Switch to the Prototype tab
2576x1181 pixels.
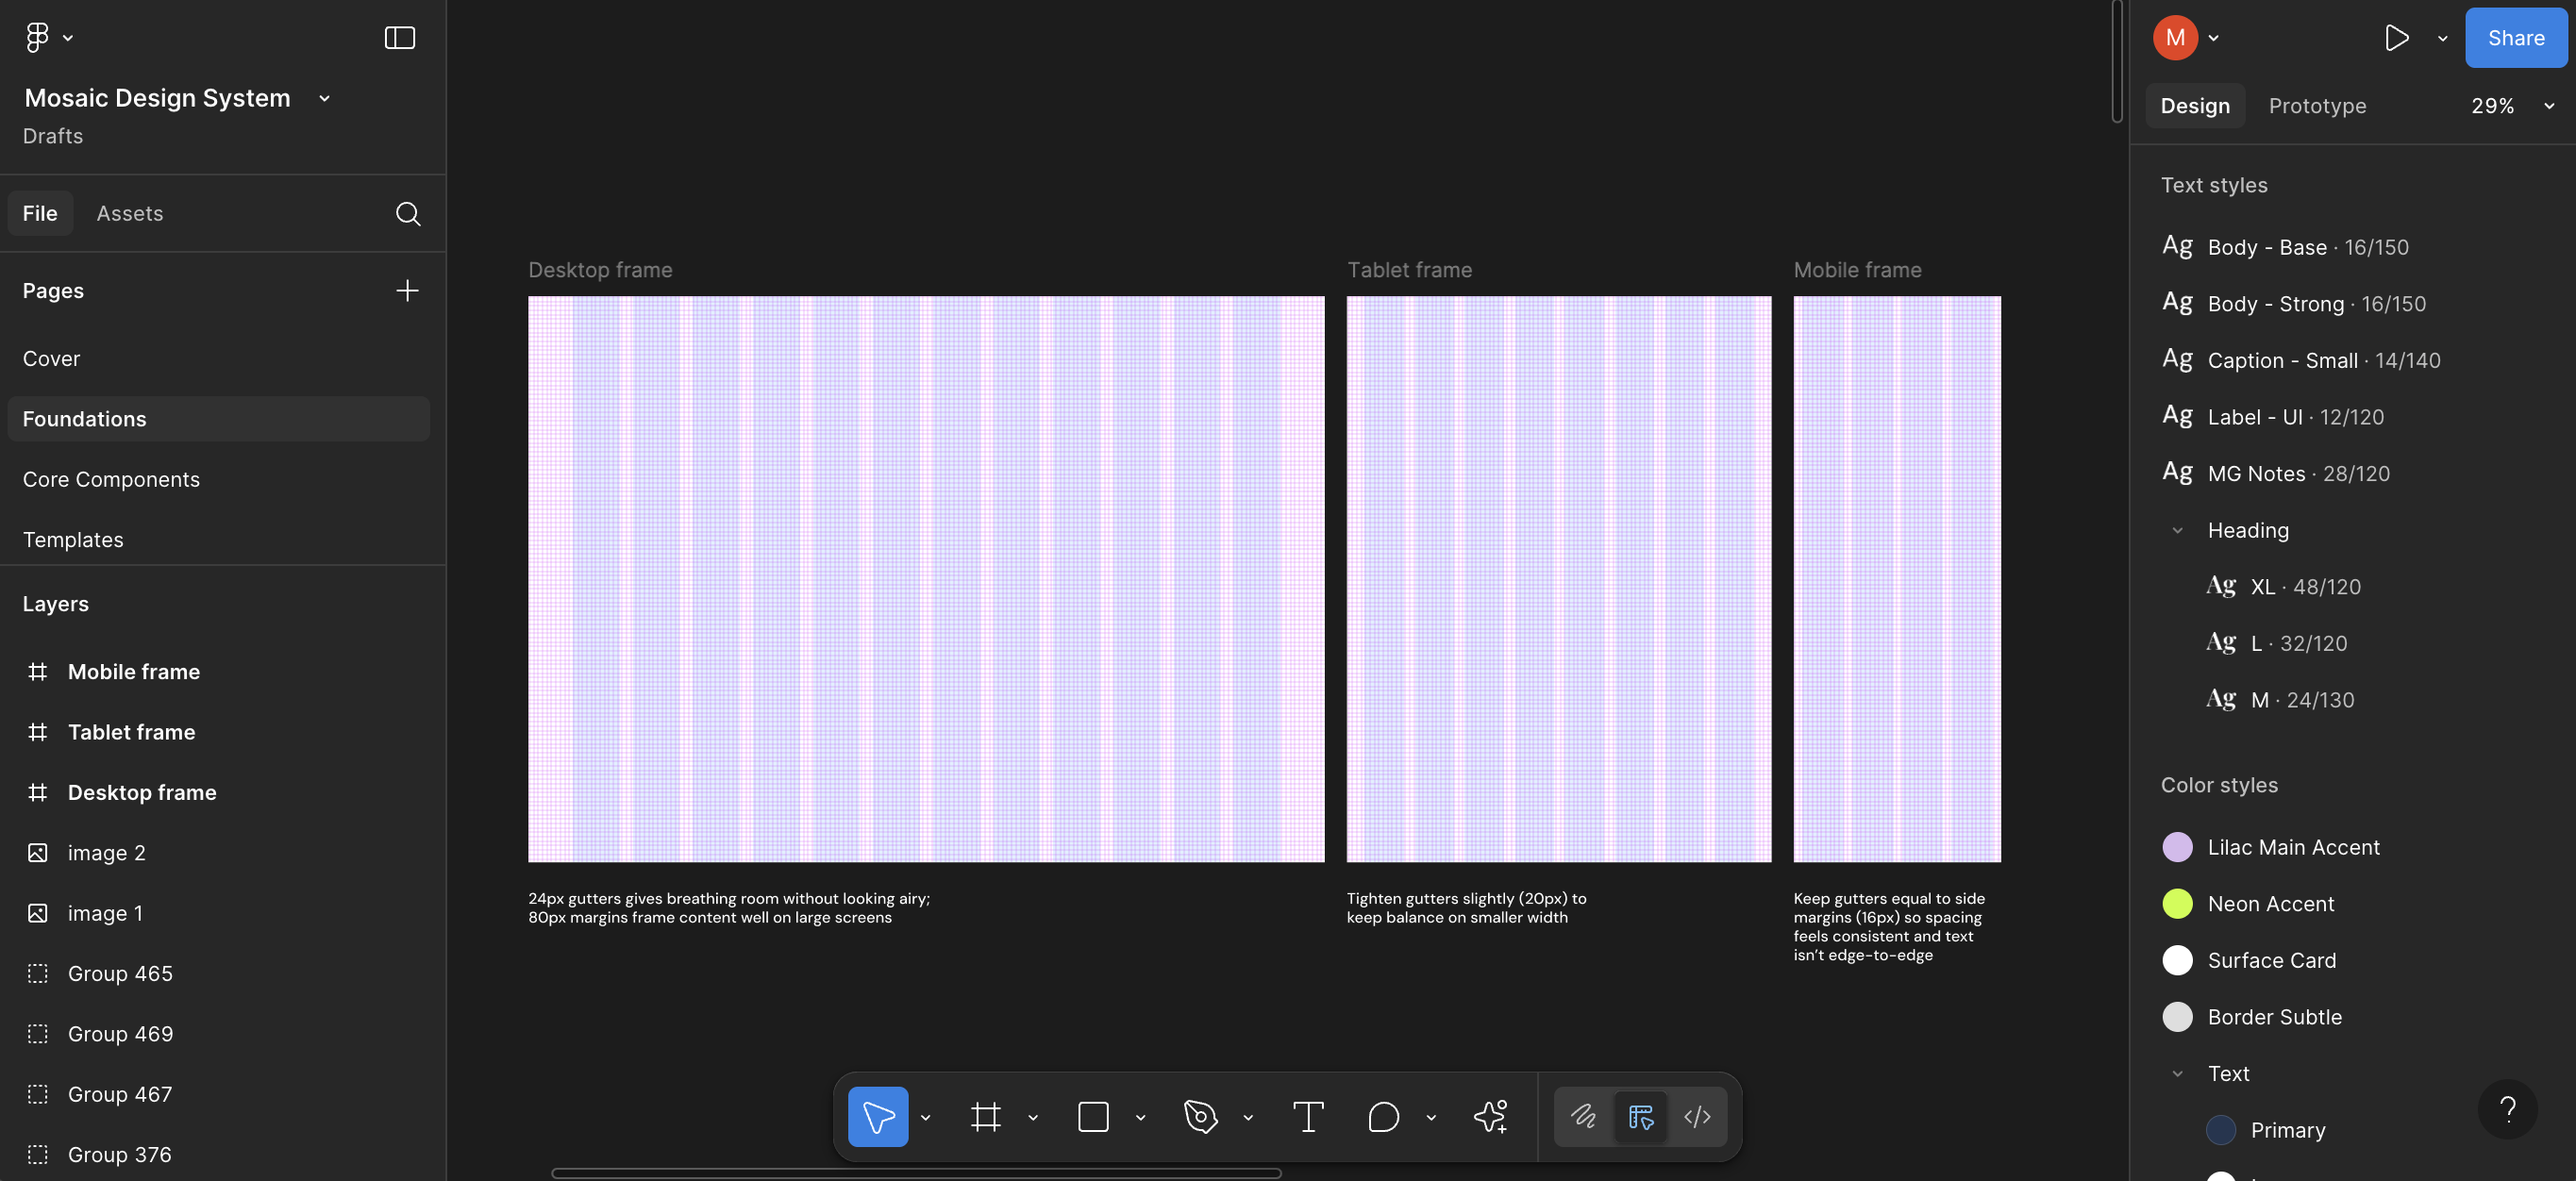pyautogui.click(x=2317, y=105)
